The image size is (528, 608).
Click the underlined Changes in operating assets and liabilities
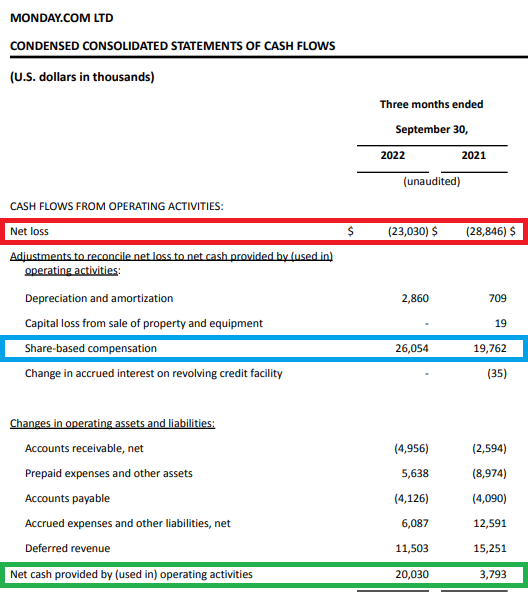[x=112, y=423]
